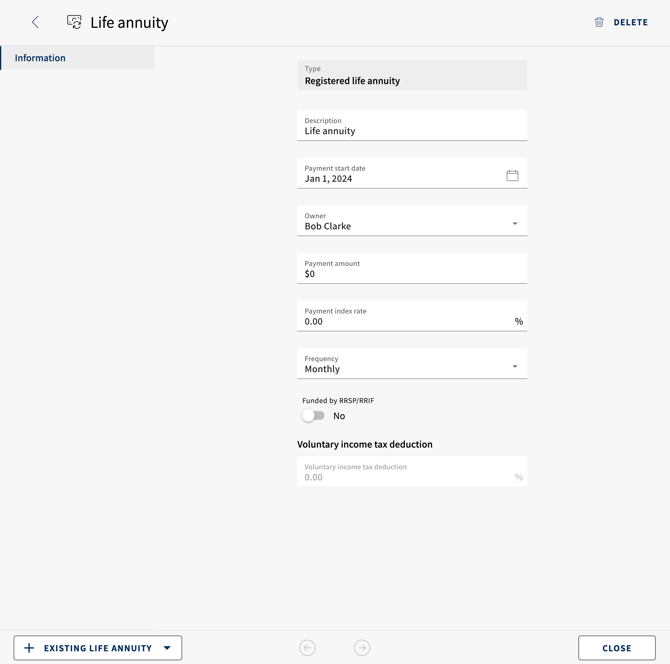This screenshot has width=670, height=664.
Task: Select the Information tab
Action: point(77,58)
